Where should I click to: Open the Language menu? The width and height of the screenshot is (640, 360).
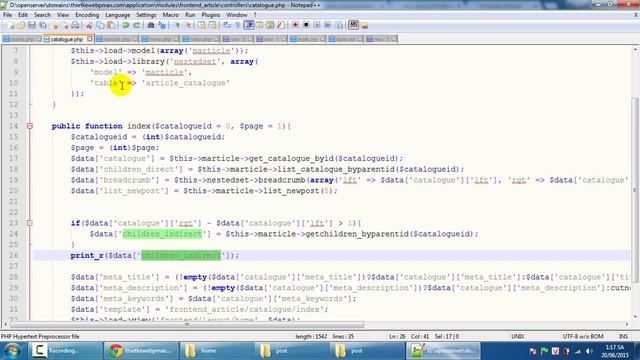(118, 15)
